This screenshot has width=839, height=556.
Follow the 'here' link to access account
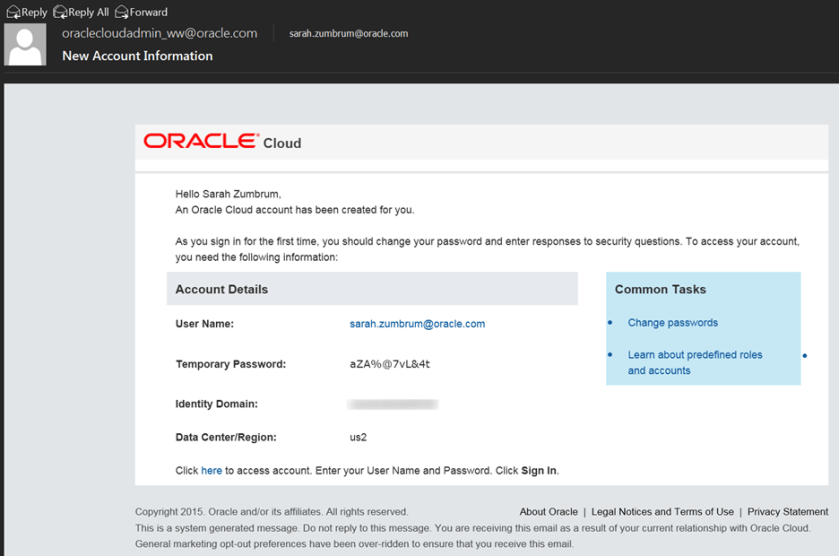[x=211, y=470]
